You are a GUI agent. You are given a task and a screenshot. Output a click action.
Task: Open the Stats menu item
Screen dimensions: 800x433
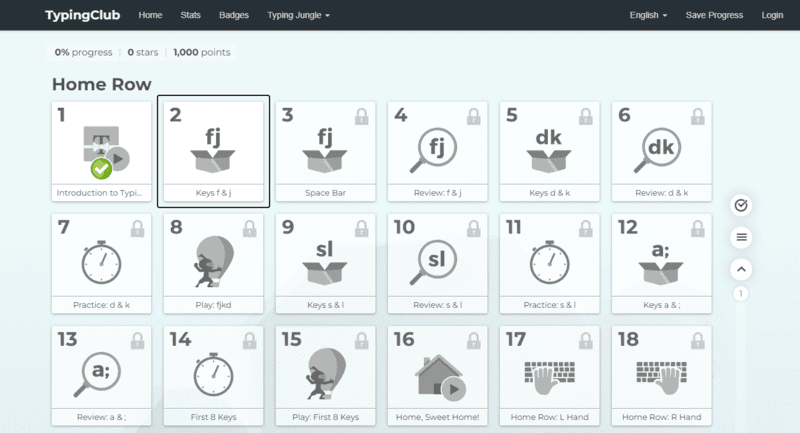click(x=190, y=15)
